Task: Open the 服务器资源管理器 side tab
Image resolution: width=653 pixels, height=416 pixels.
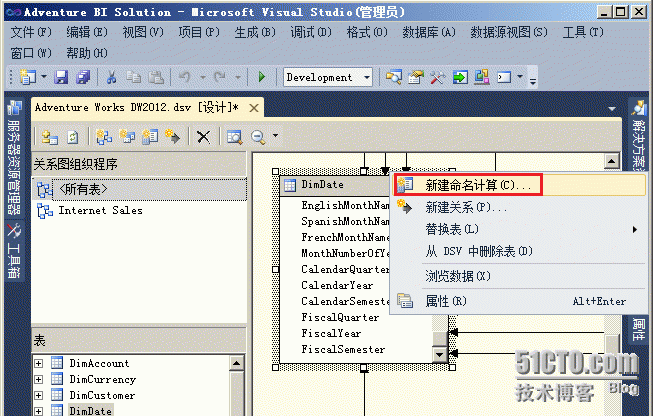Action: [14, 158]
